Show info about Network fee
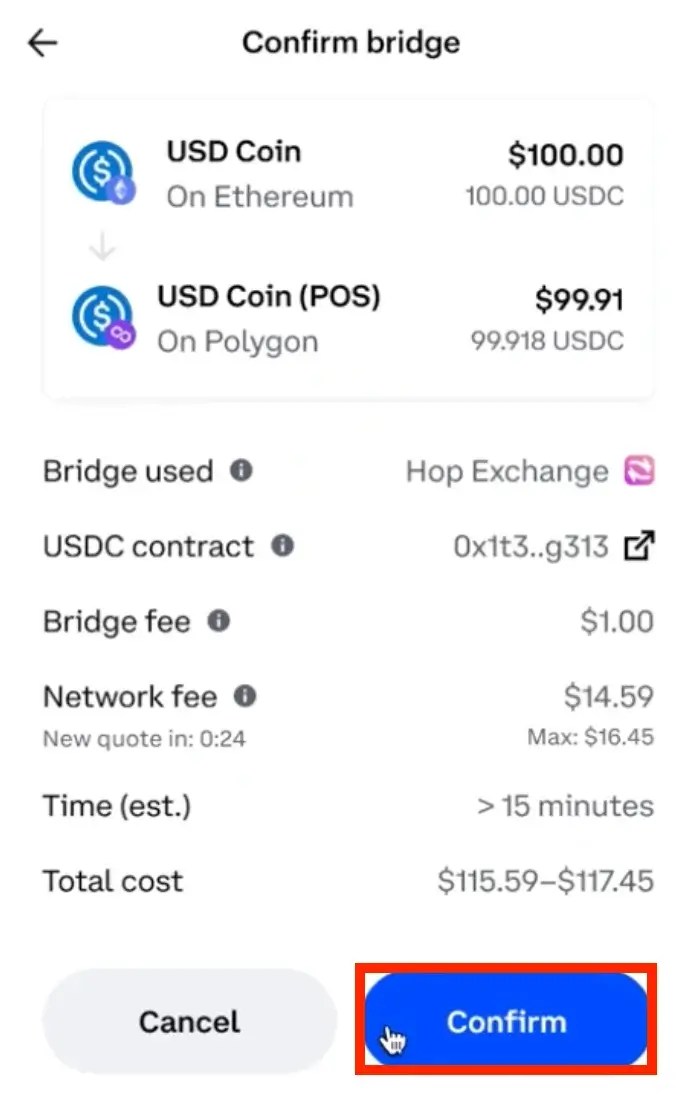This screenshot has height=1106, width=698. pos(245,695)
